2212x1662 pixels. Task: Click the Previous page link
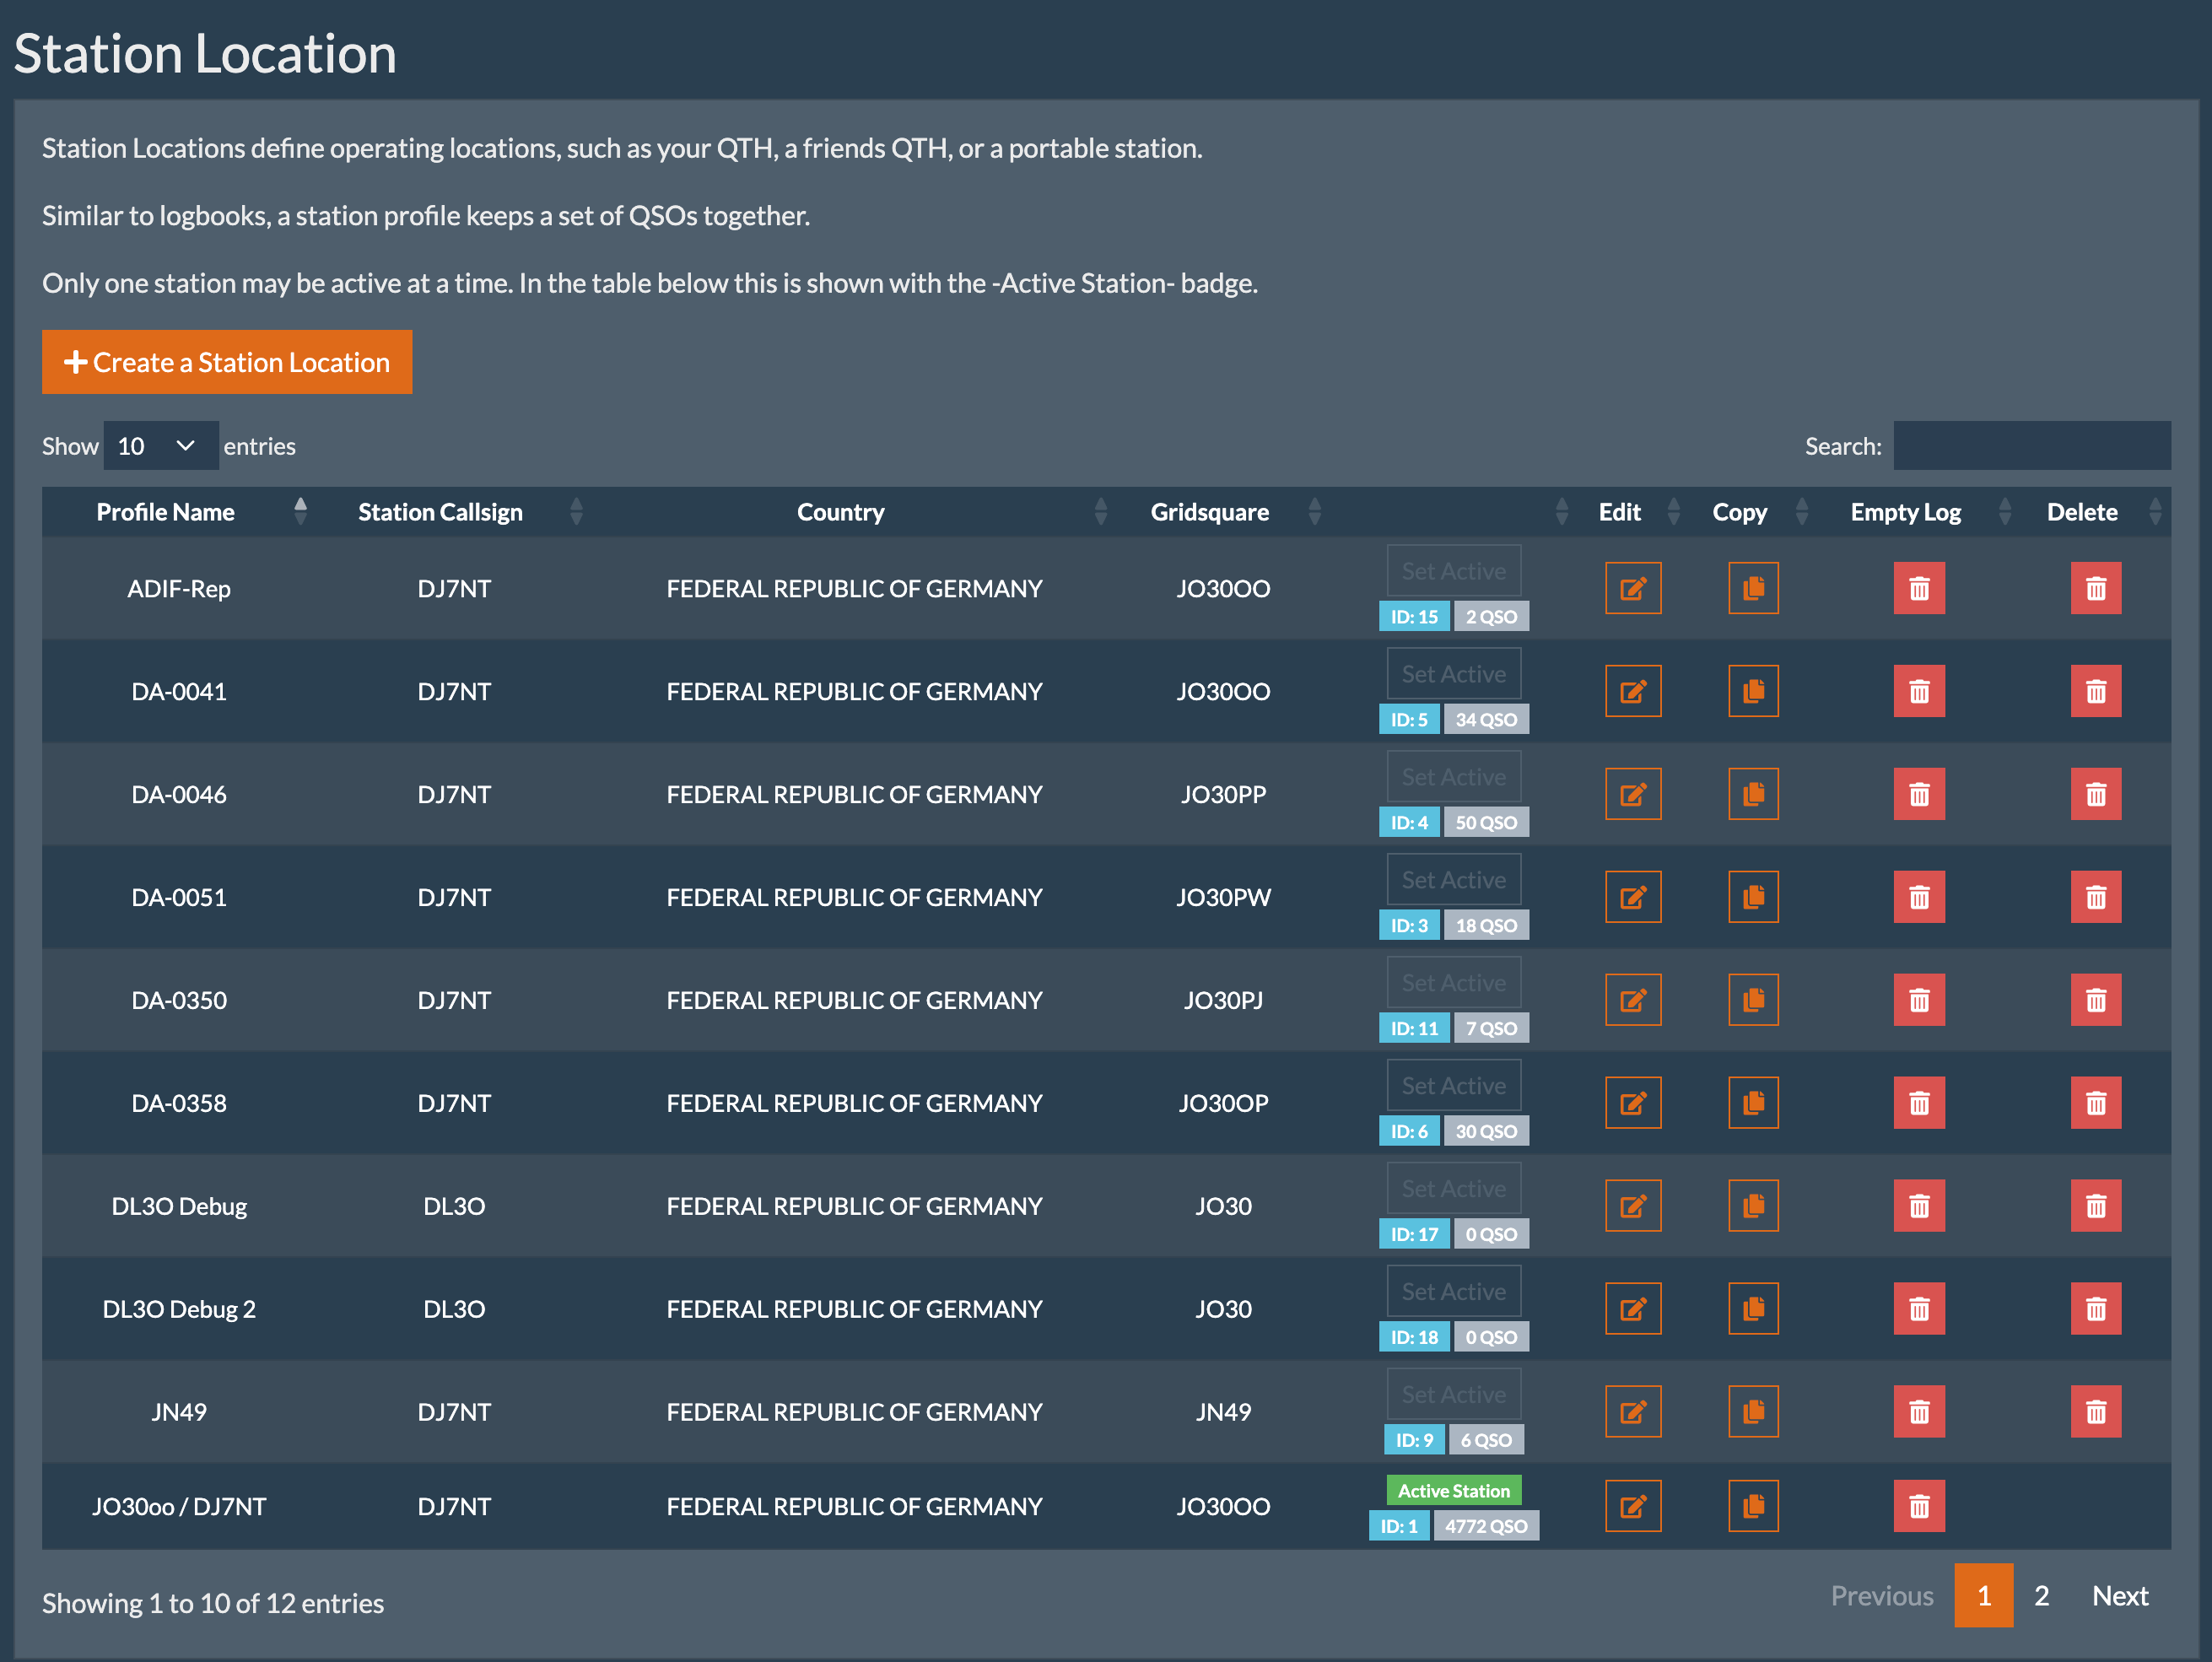click(x=1882, y=1596)
